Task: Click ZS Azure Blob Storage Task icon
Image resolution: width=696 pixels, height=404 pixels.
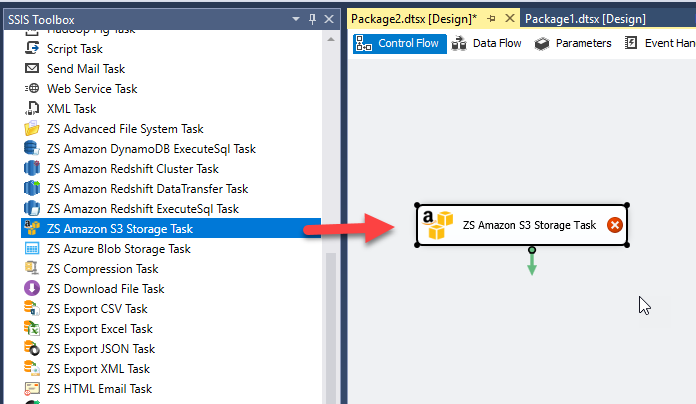Action: click(x=32, y=248)
